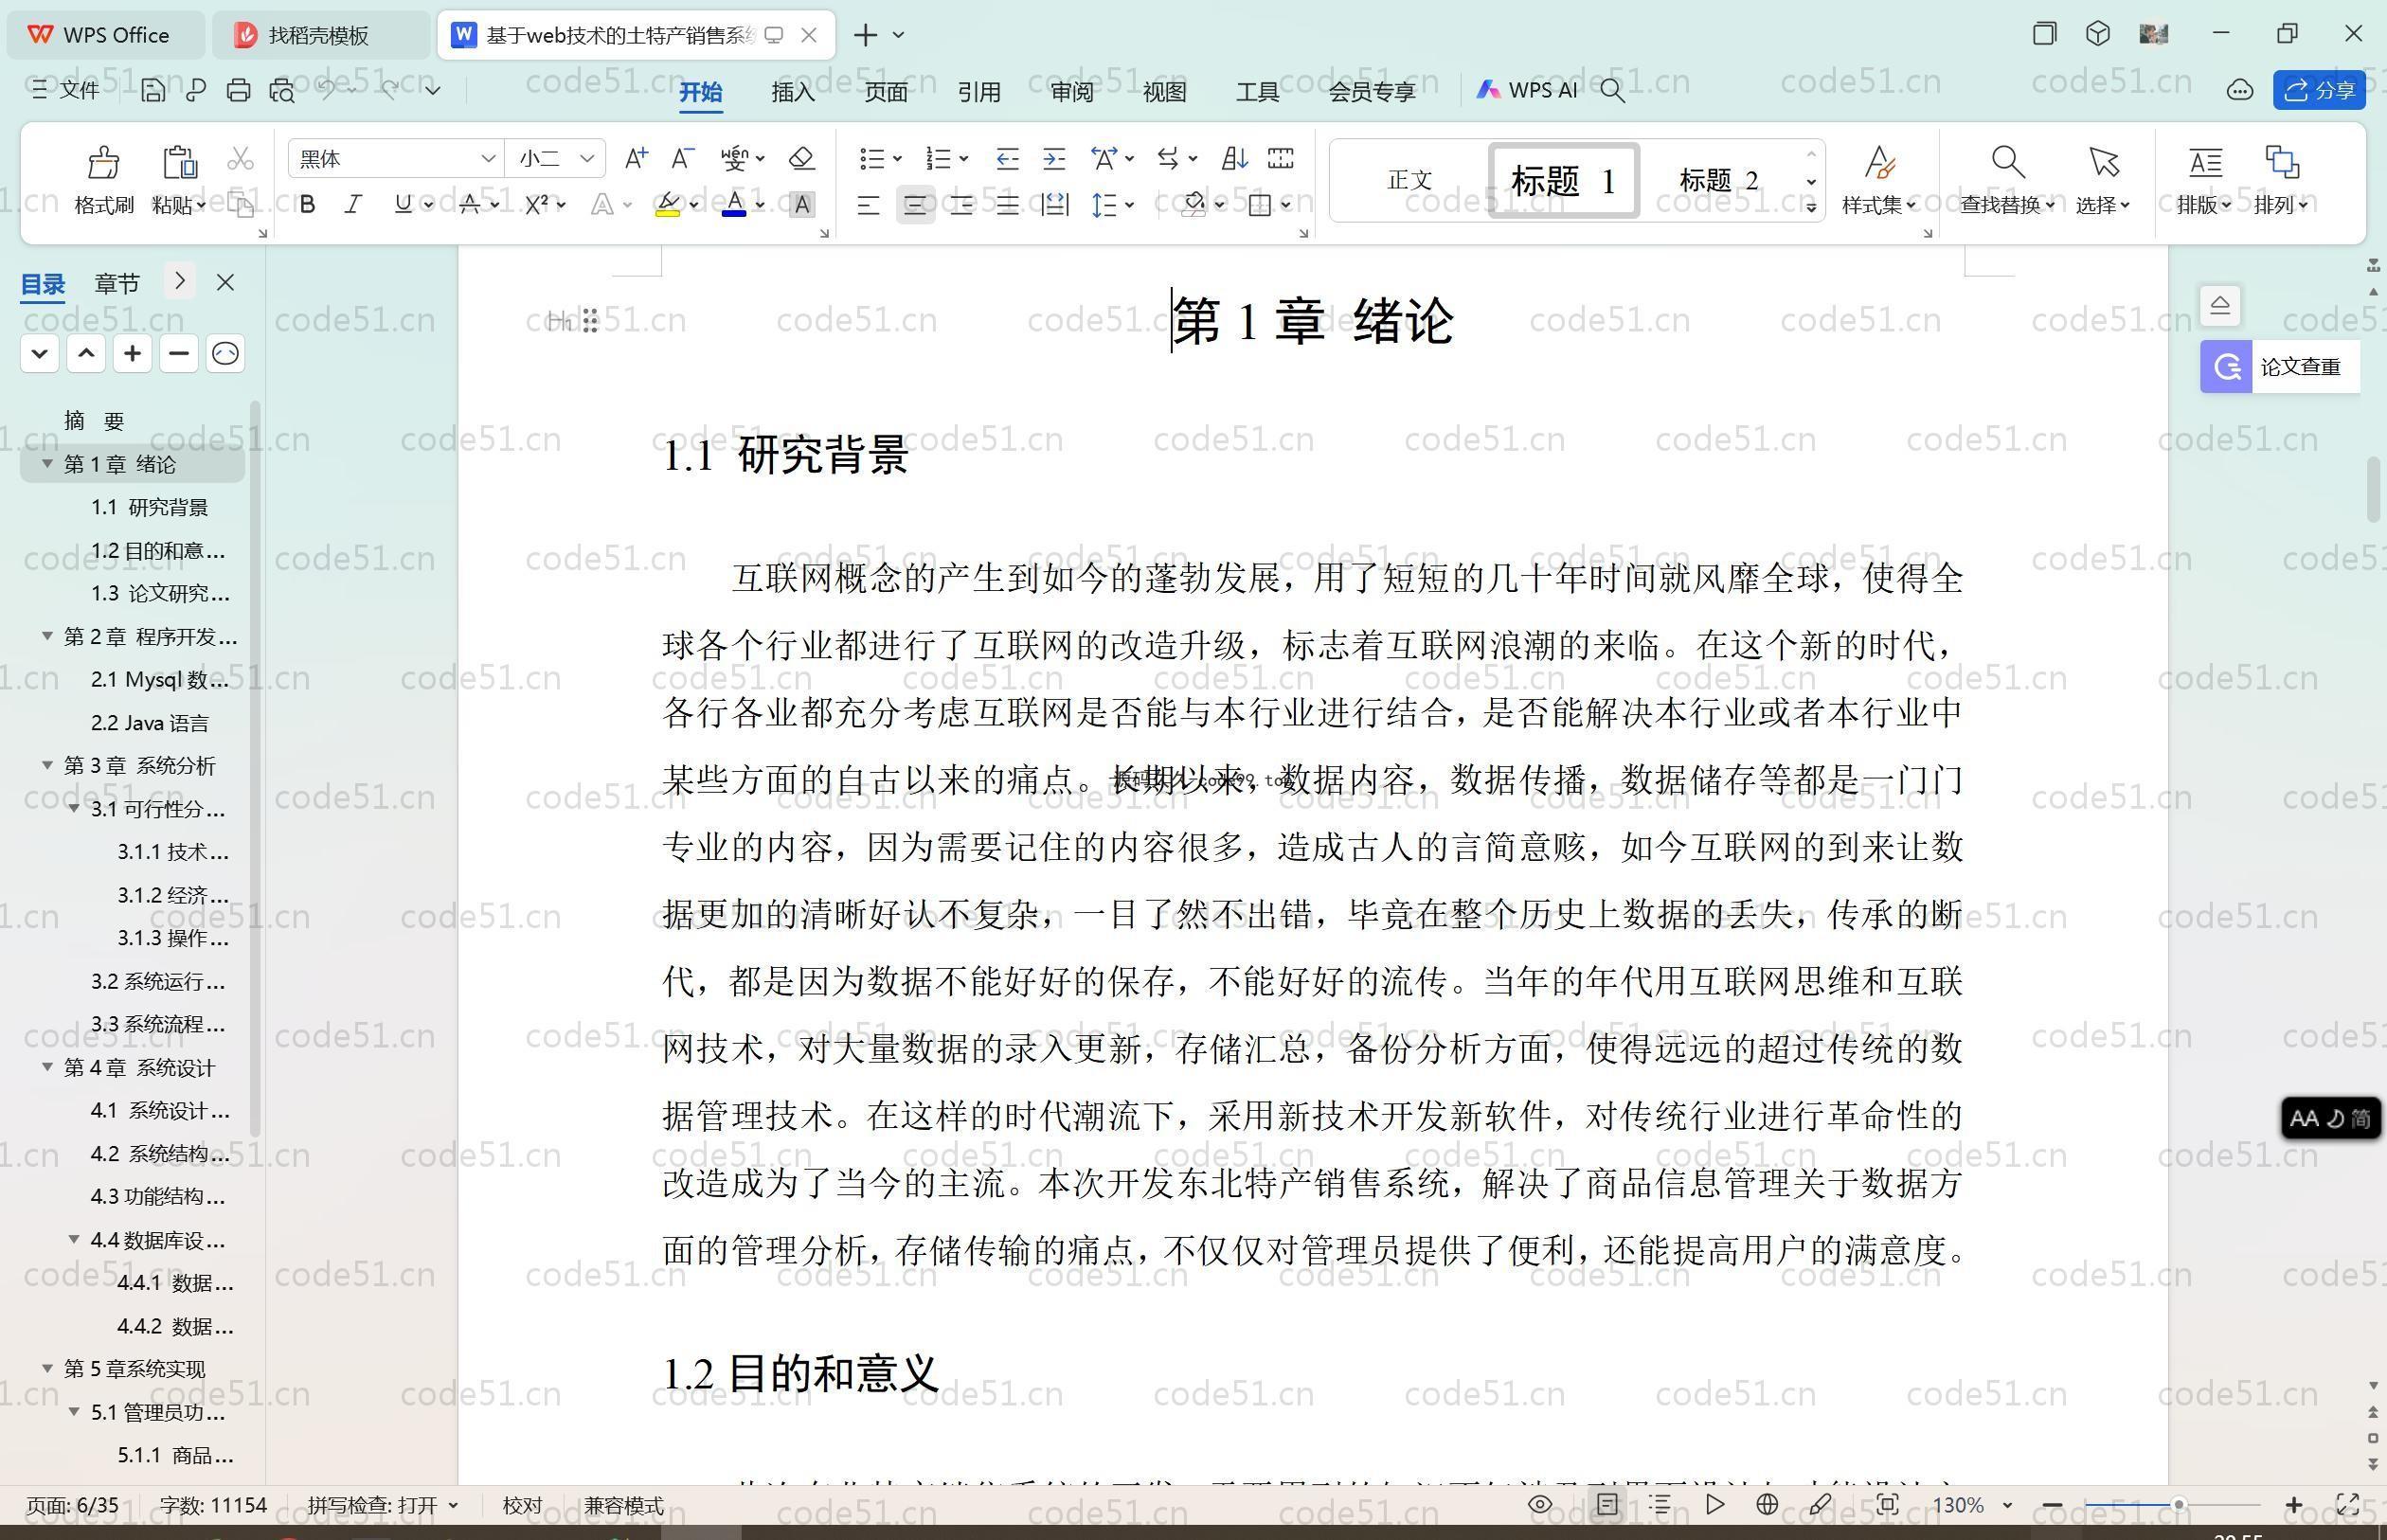Click the Select (选择) cursor tool
This screenshot has width=2387, height=1540.
click(2102, 180)
